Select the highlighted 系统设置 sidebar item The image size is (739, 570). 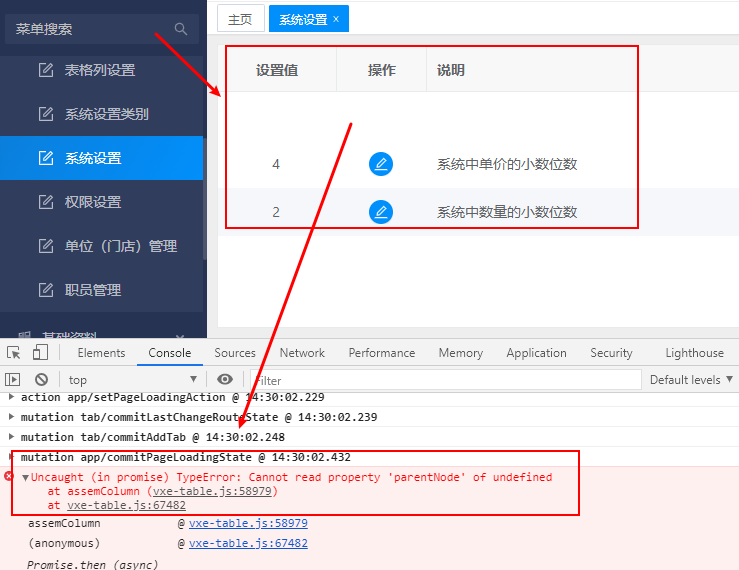pos(101,158)
